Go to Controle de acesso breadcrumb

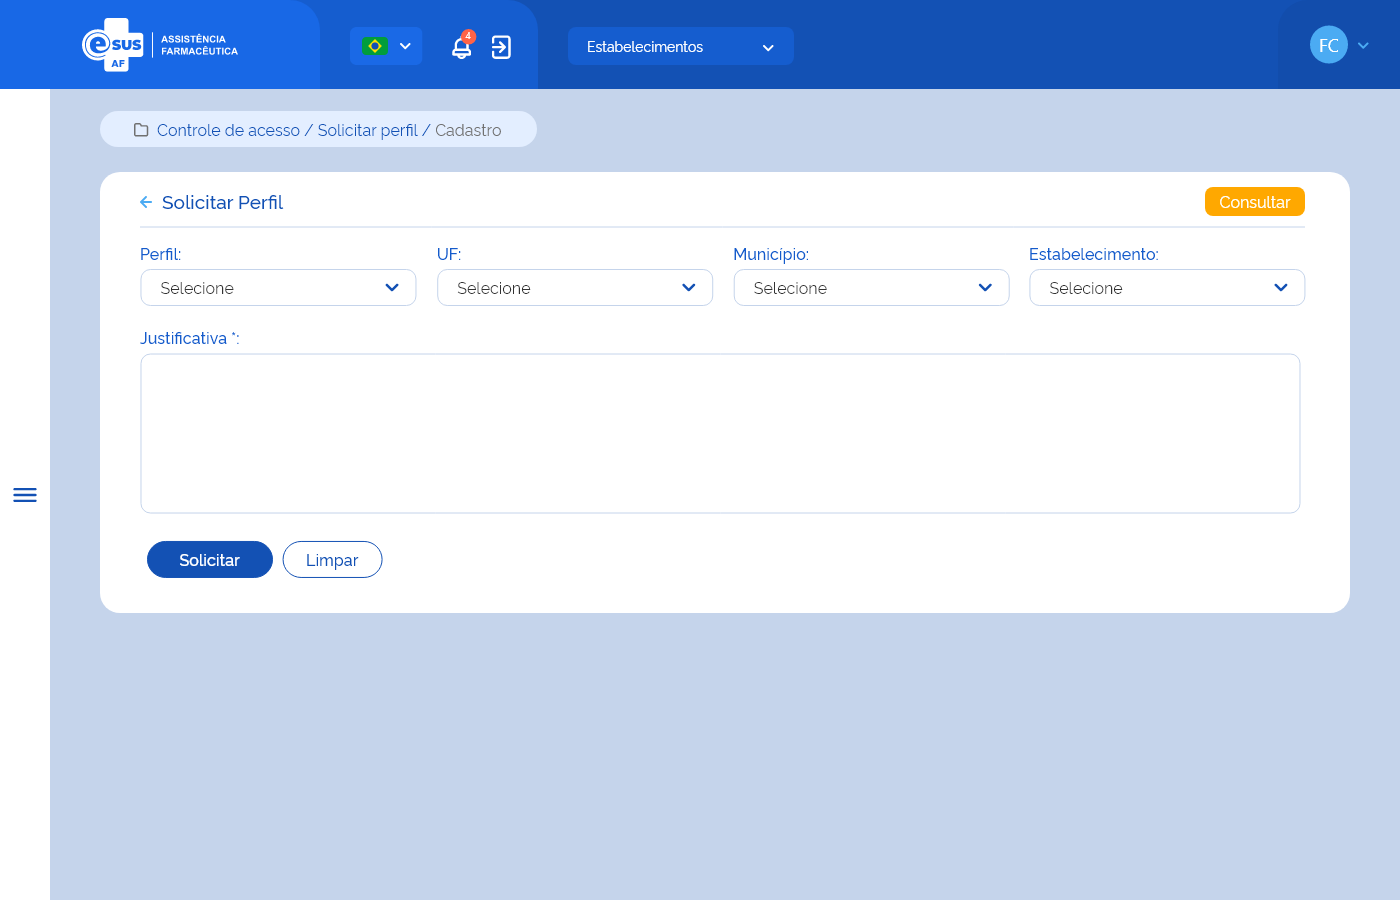[228, 130]
